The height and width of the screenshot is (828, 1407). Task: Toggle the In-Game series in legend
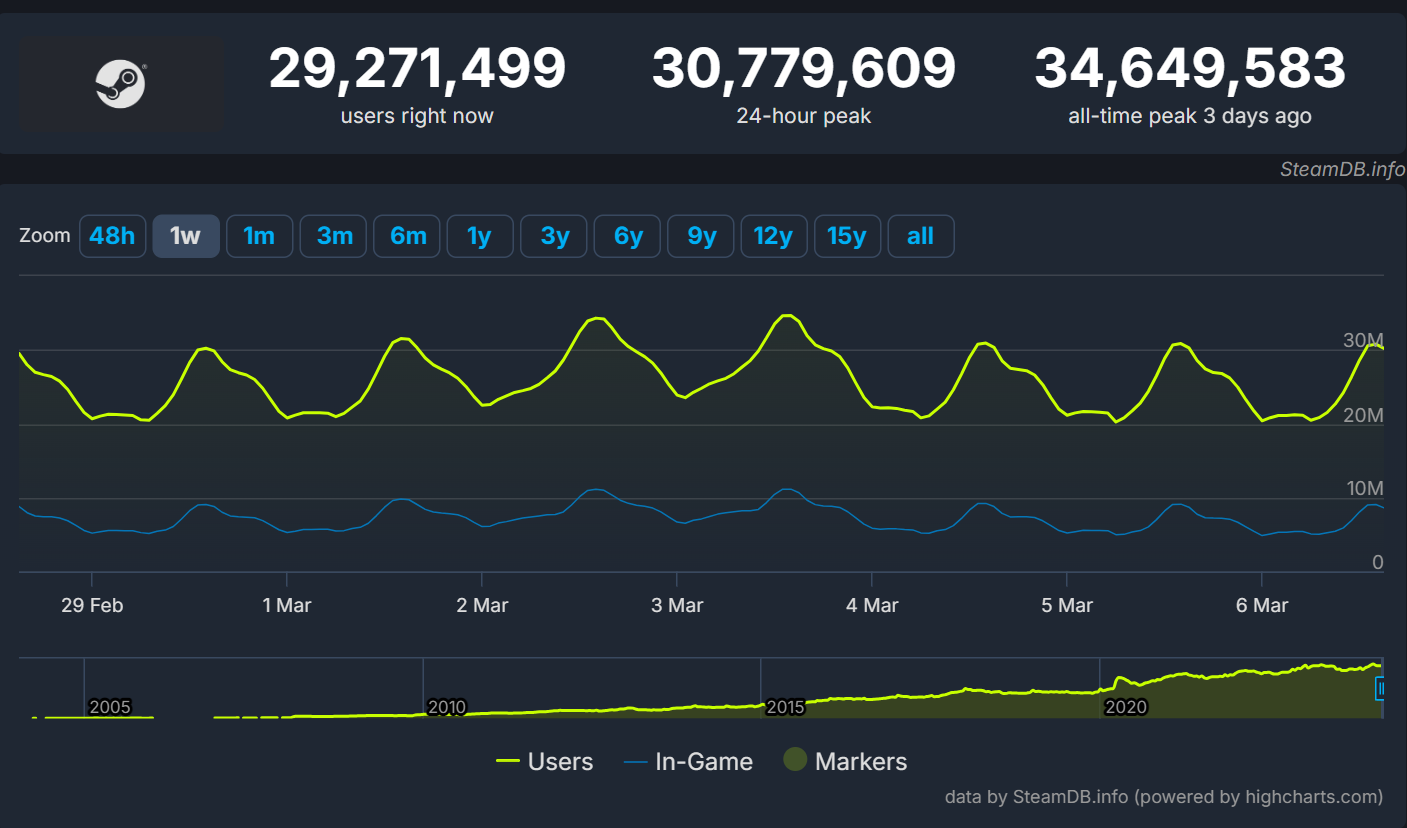tap(688, 762)
